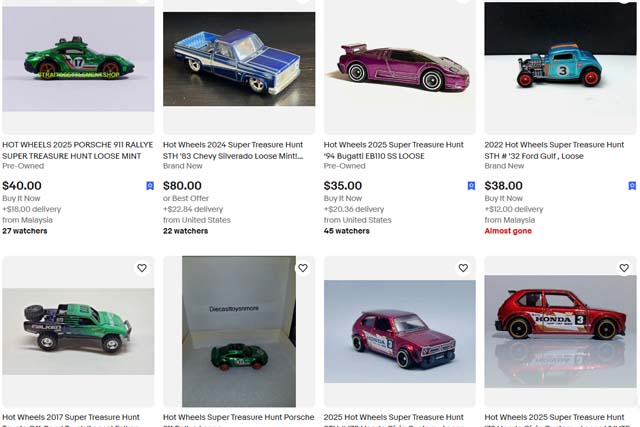Open Porsche 911 Rallye Super Treasure Hunt title
The height and width of the screenshot is (427, 640).
[x=78, y=150]
